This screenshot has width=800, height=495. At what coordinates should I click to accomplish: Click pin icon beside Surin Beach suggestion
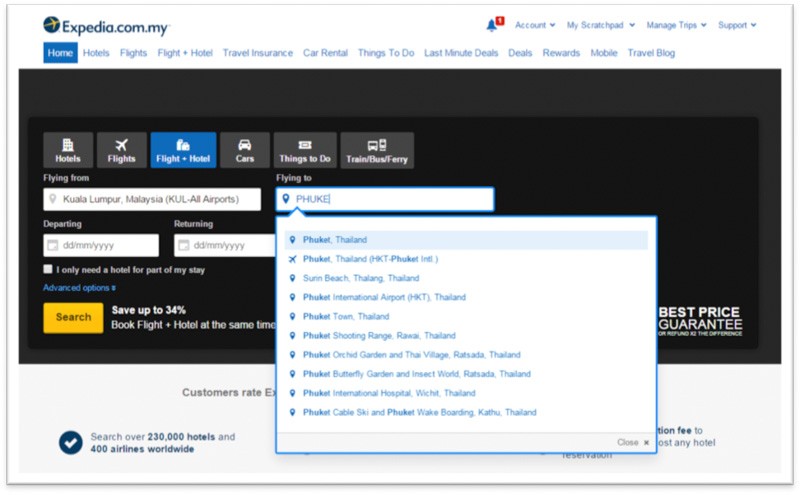click(292, 278)
